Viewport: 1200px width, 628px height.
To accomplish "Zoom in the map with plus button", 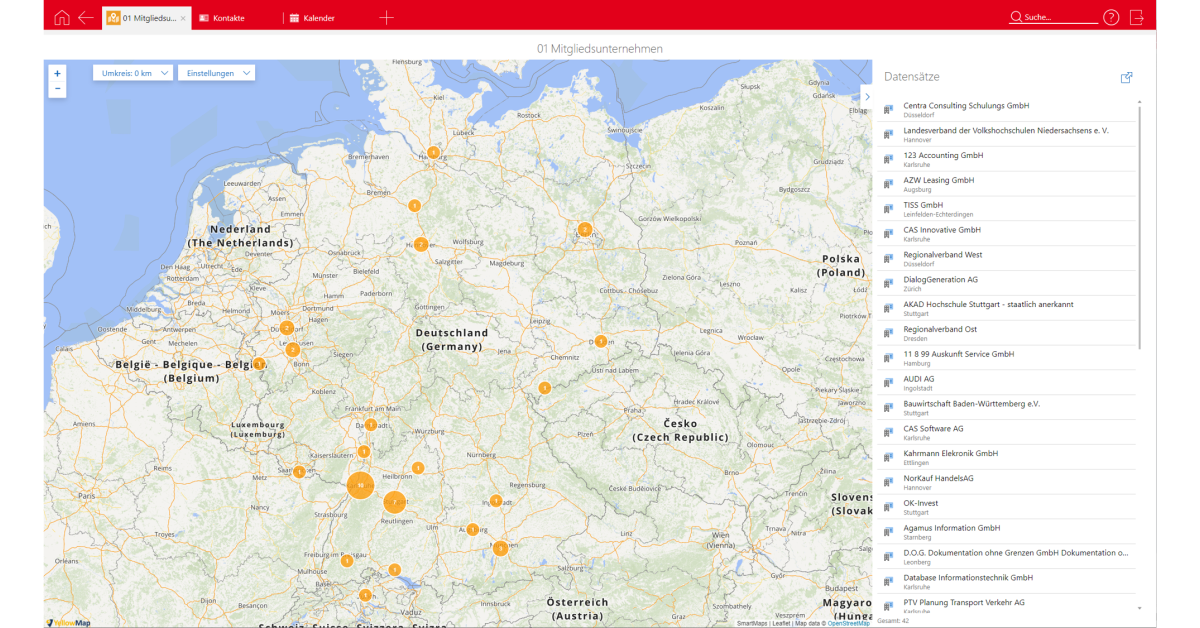I will pyautogui.click(x=57, y=73).
